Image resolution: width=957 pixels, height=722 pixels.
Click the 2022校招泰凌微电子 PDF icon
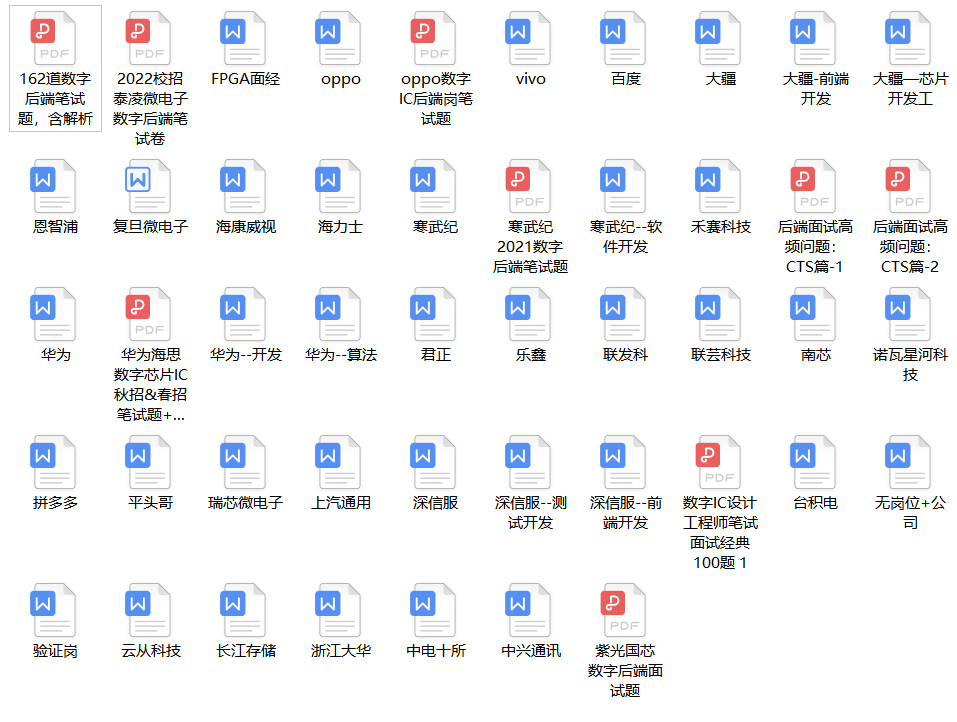[148, 38]
